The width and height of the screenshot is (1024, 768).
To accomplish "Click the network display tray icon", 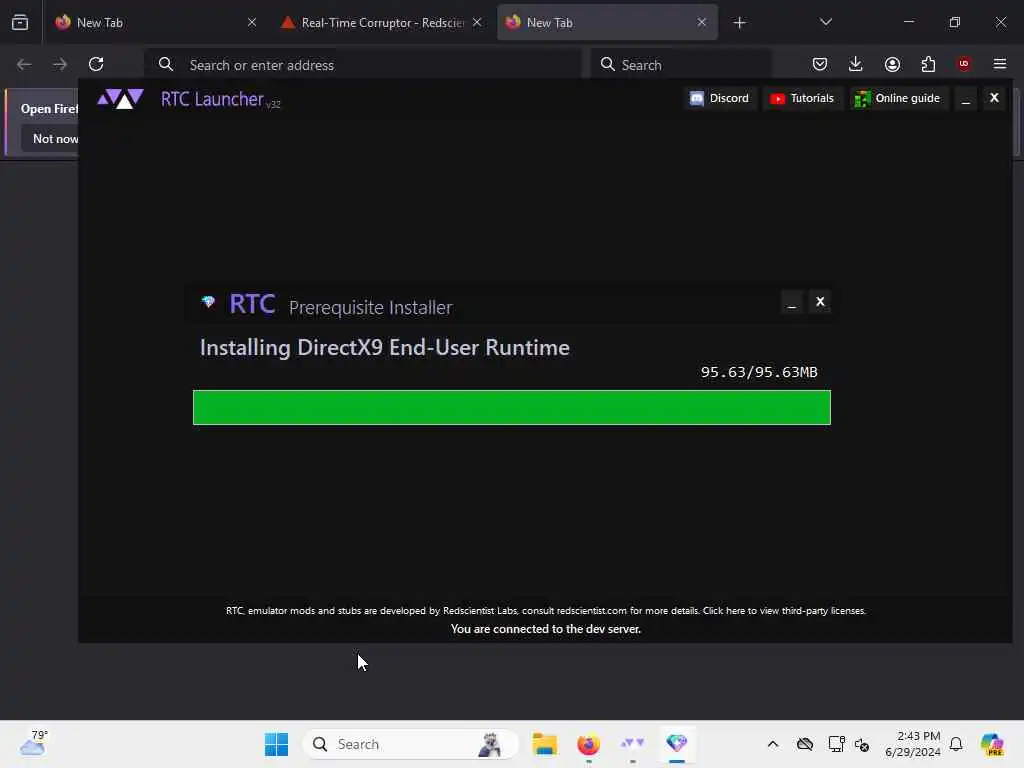I will (836, 744).
